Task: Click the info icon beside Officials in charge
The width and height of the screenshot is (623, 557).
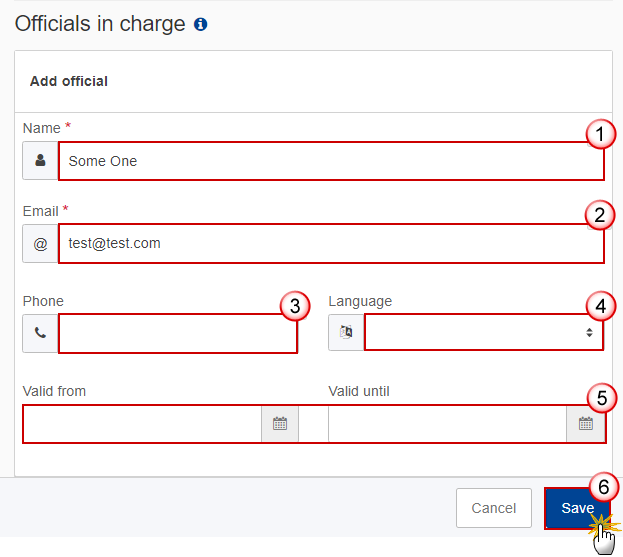Action: (201, 25)
